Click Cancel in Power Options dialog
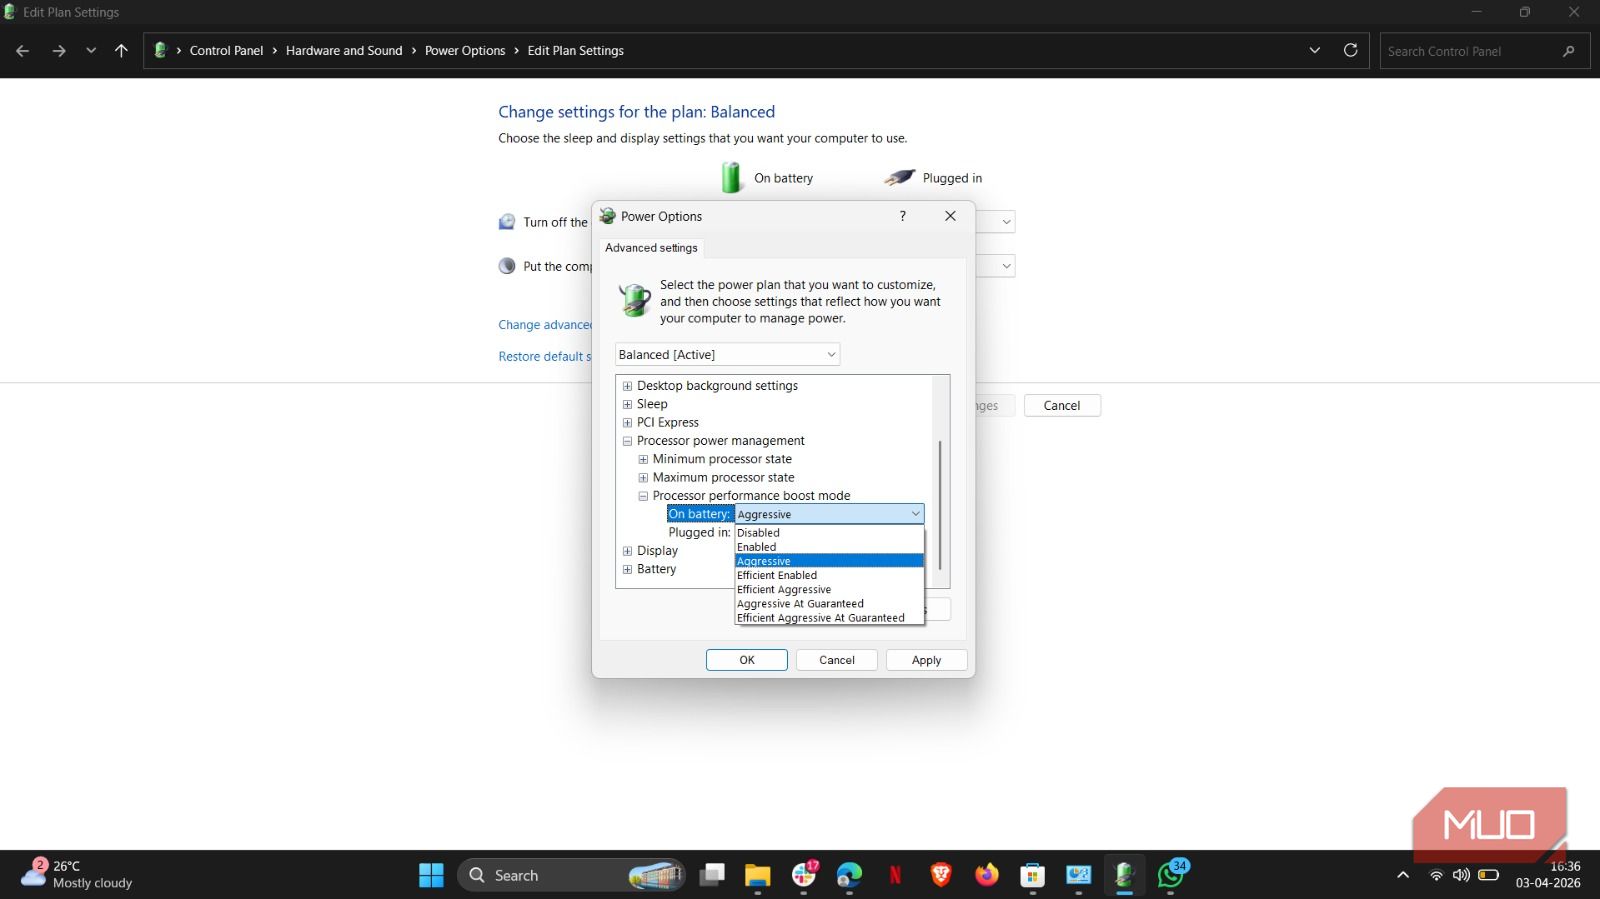This screenshot has width=1600, height=899. 837,660
